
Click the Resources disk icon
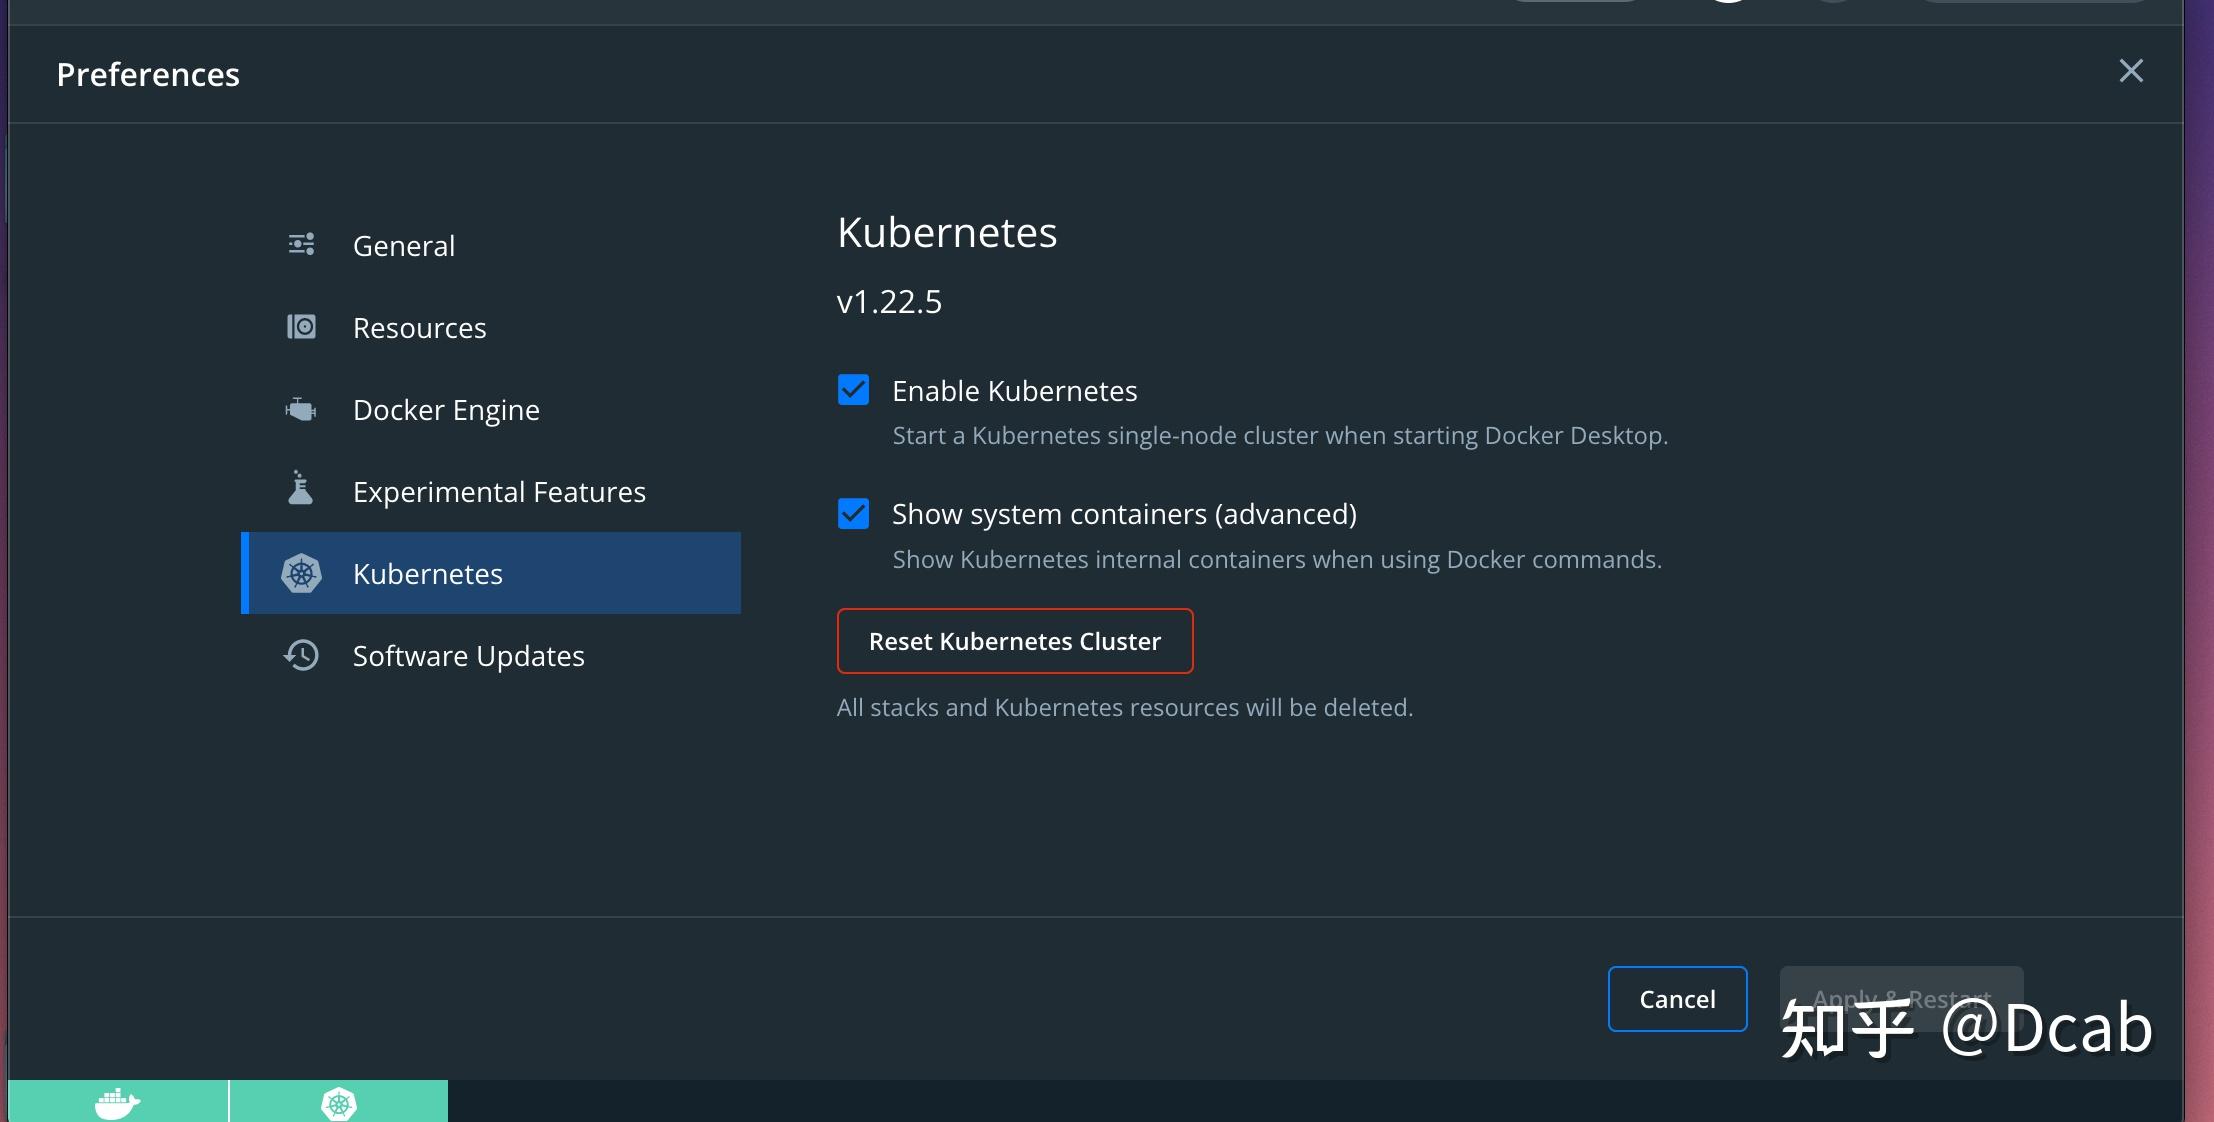tap(301, 327)
